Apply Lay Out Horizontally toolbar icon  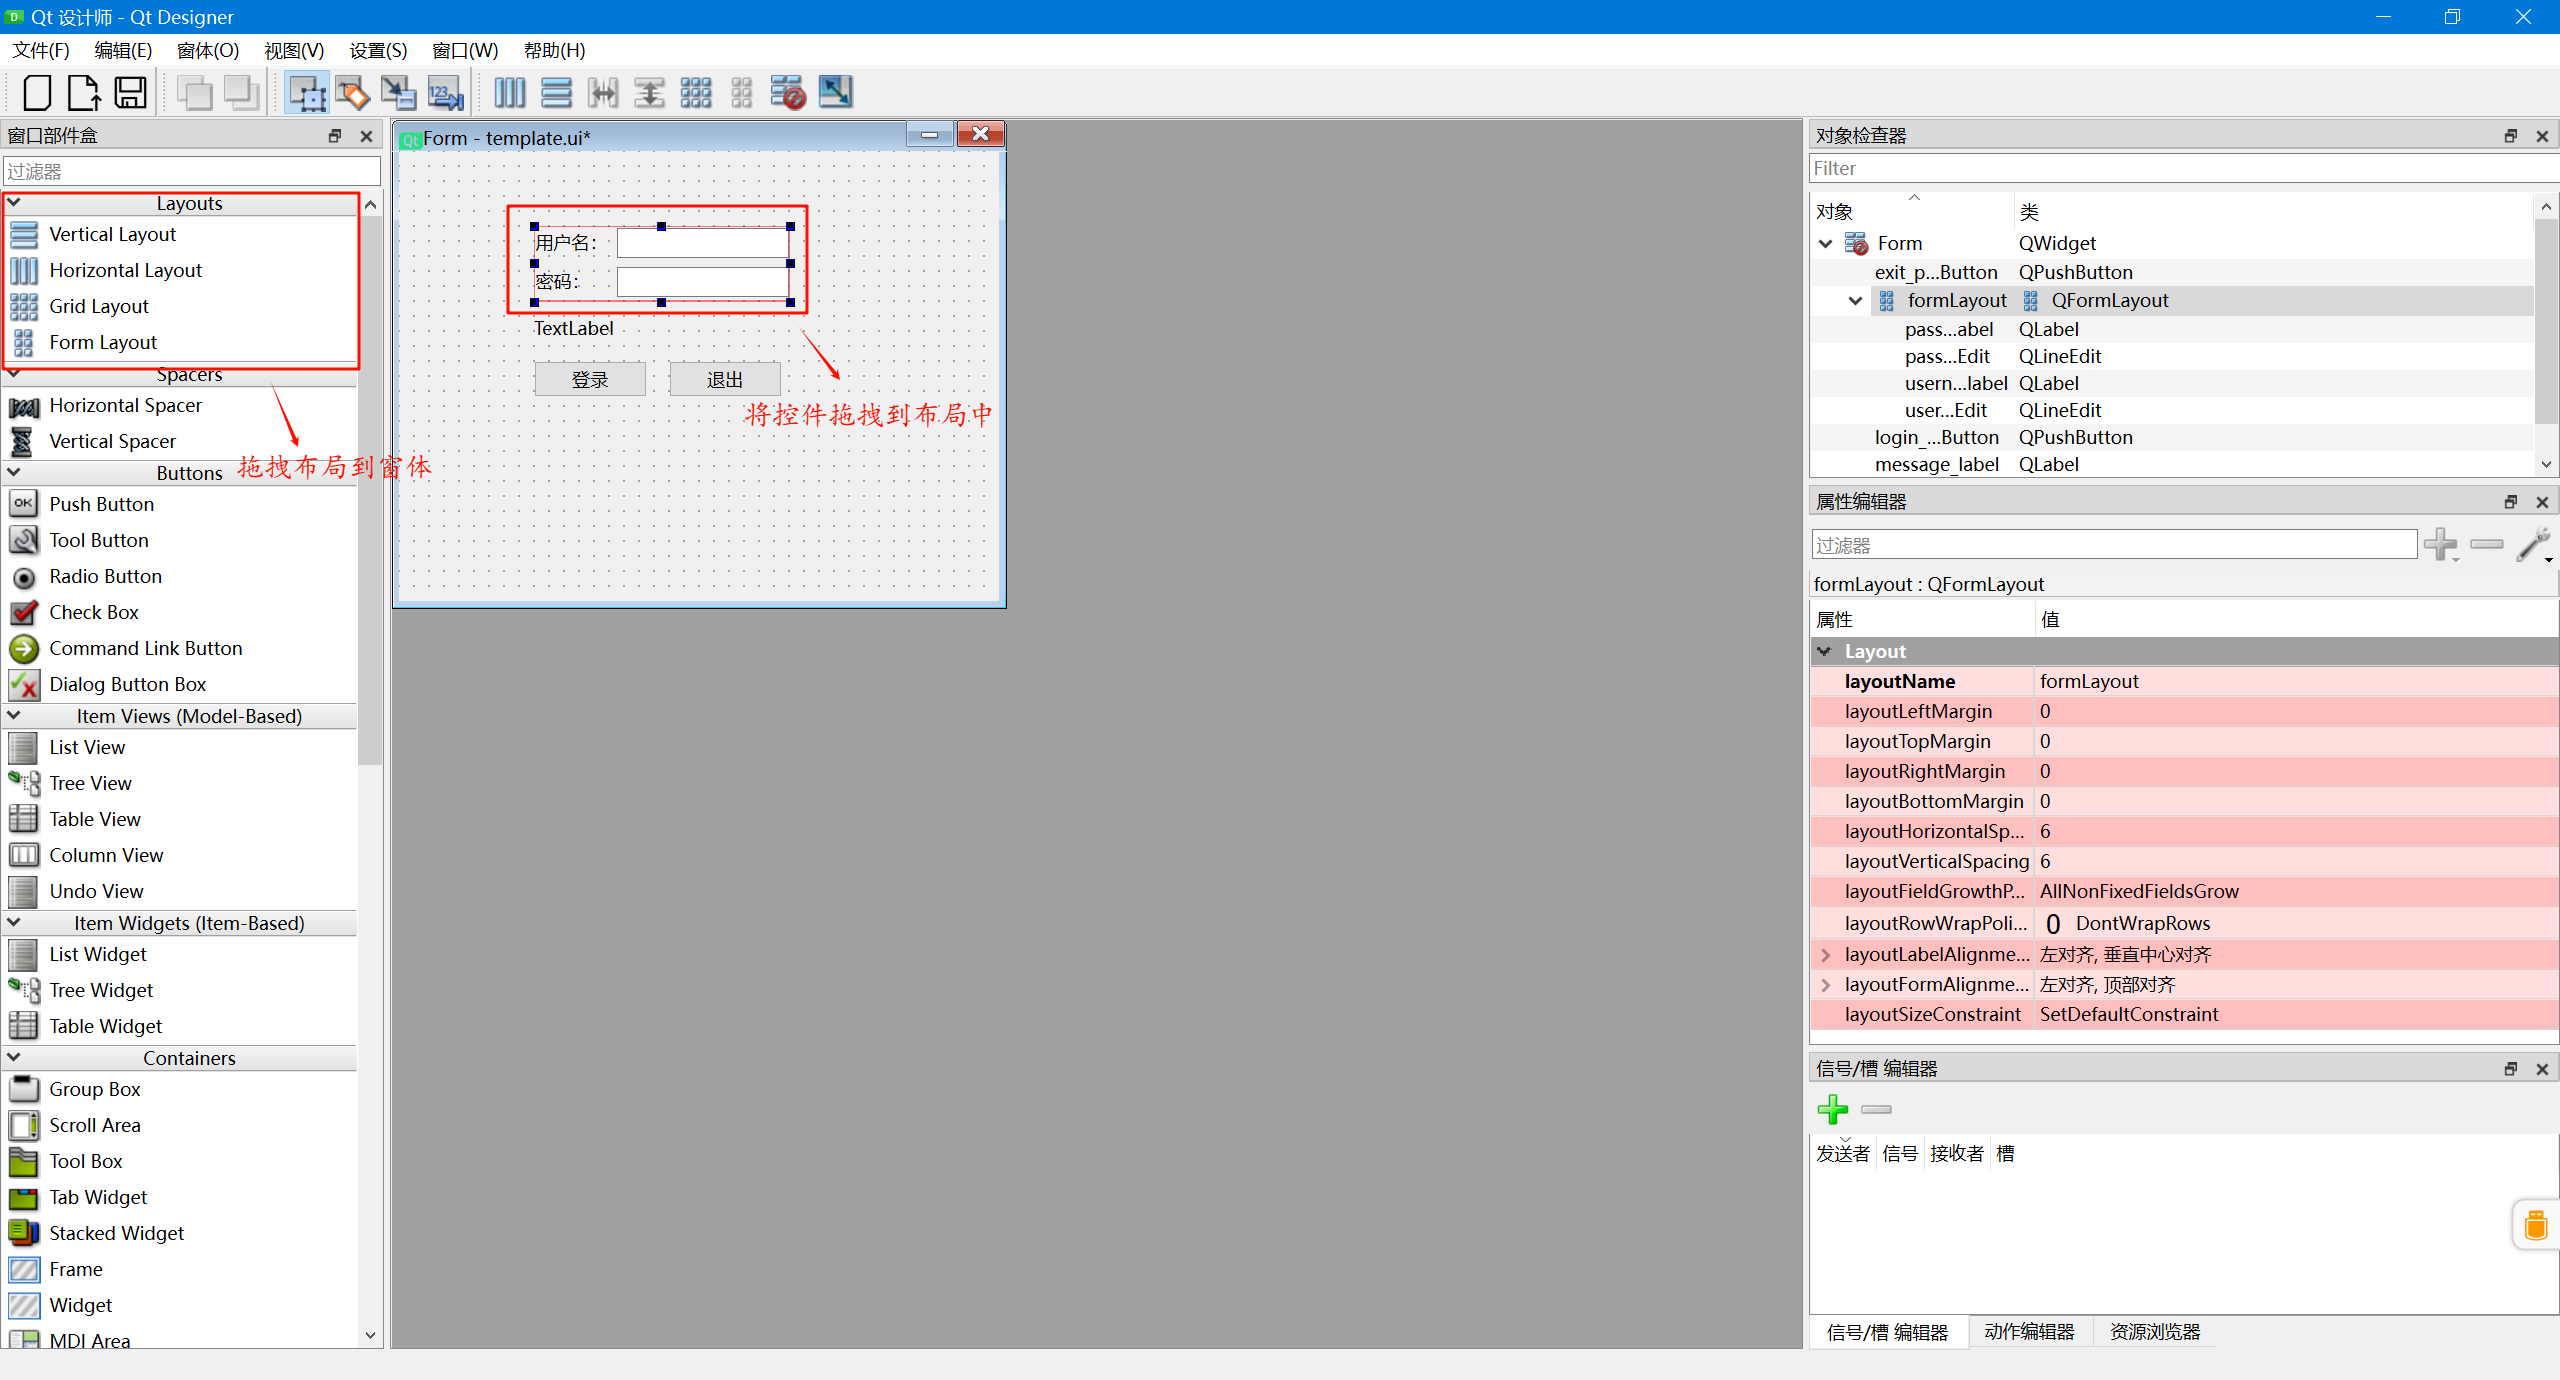click(x=509, y=93)
